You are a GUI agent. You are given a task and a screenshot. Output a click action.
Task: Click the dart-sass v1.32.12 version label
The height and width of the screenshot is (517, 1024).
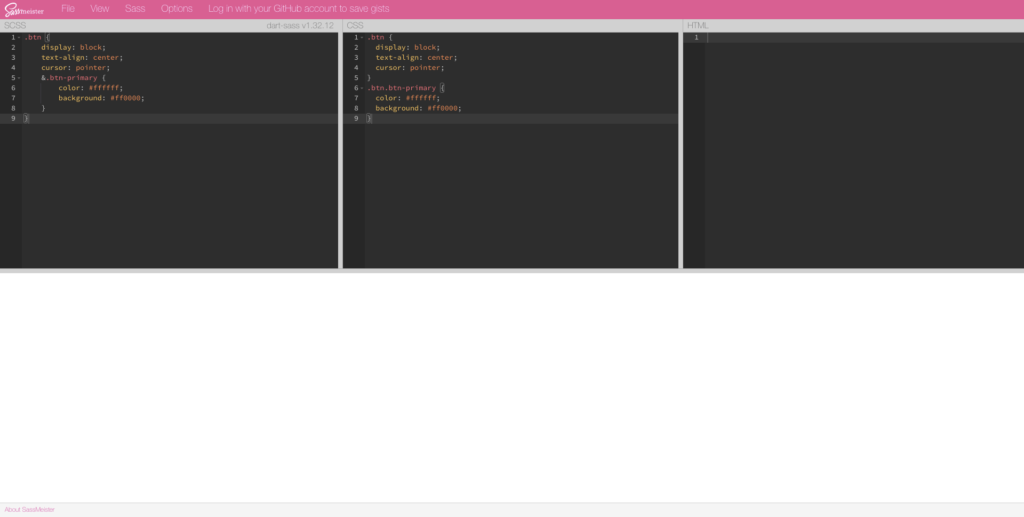point(300,25)
